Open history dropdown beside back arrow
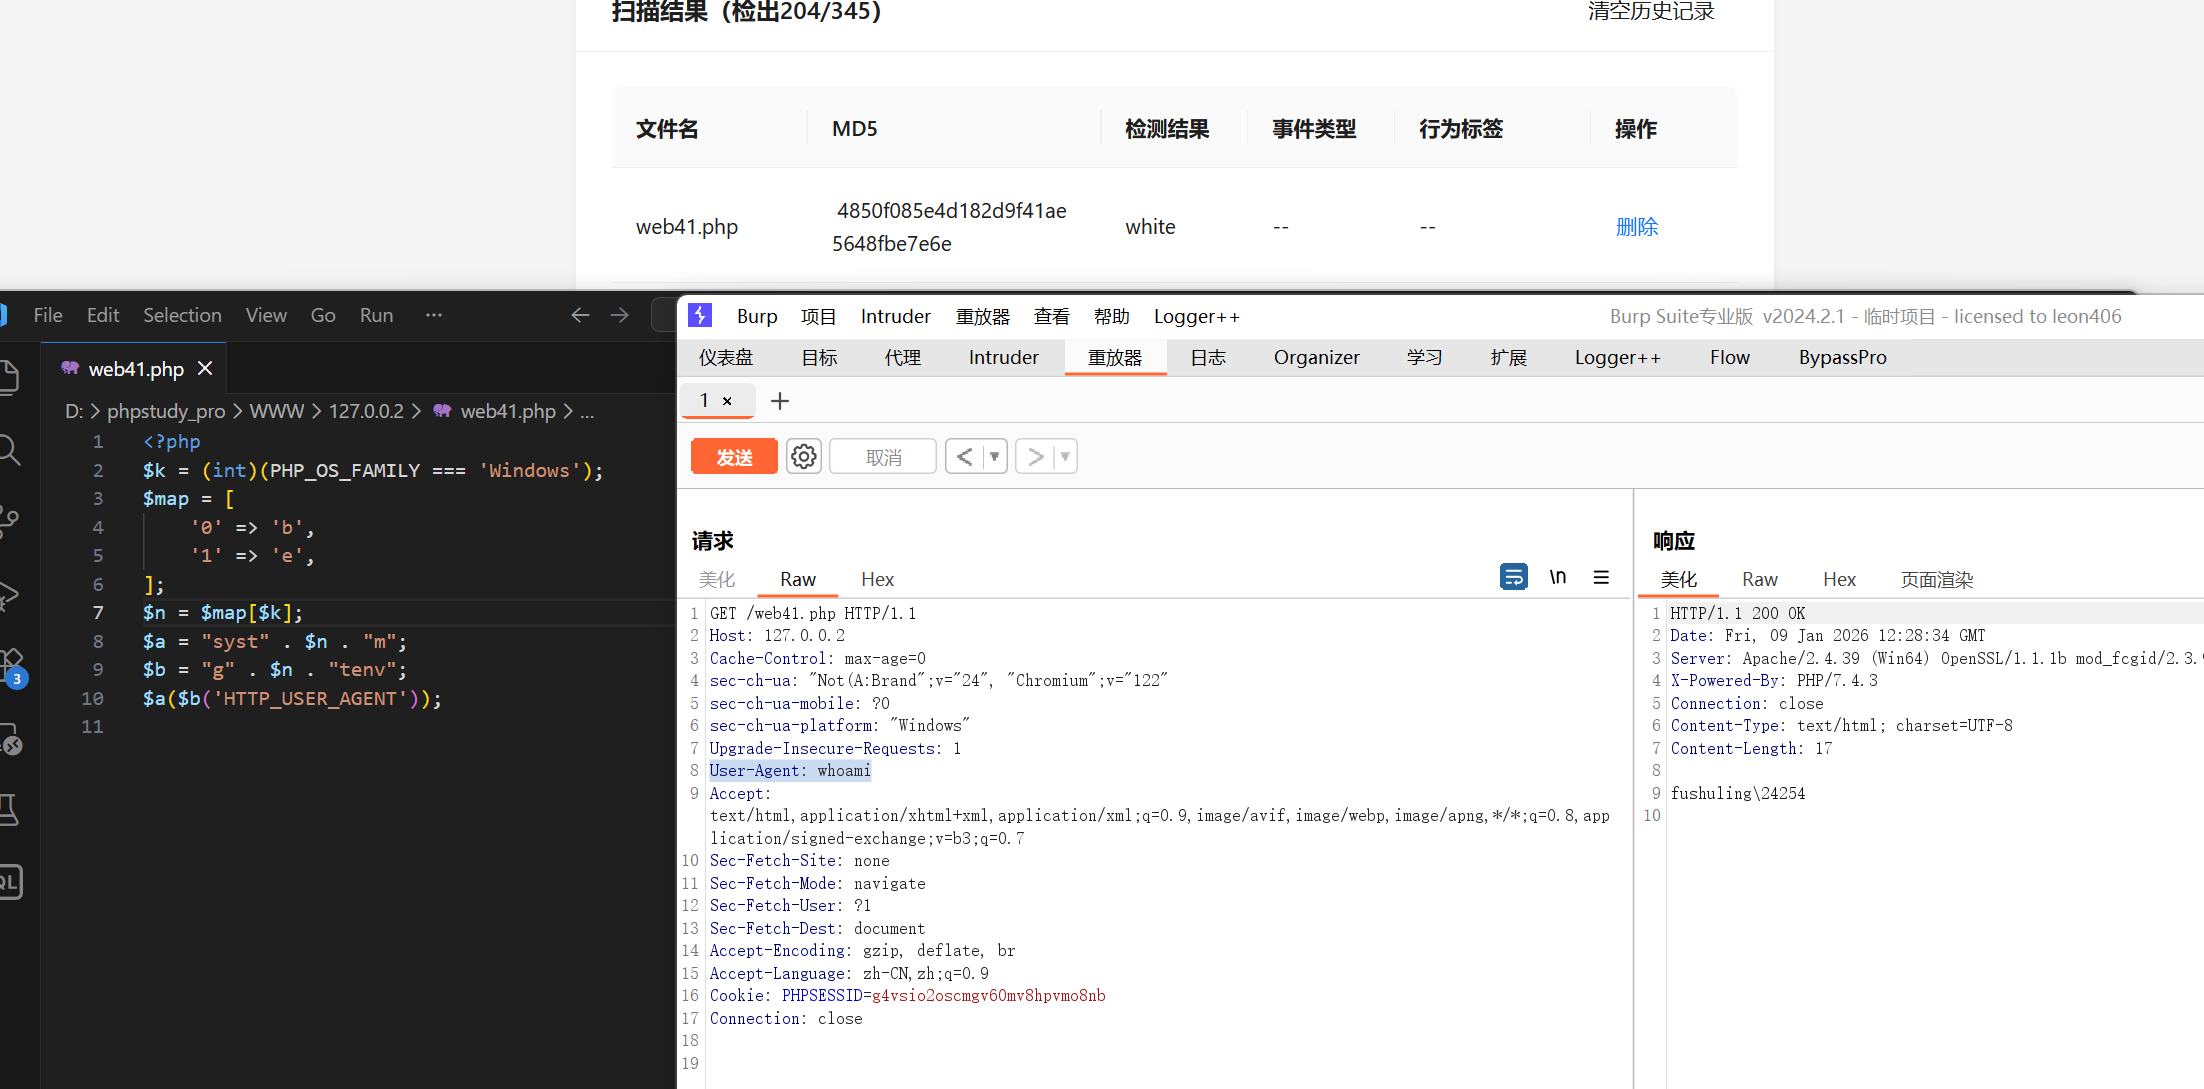 994,457
